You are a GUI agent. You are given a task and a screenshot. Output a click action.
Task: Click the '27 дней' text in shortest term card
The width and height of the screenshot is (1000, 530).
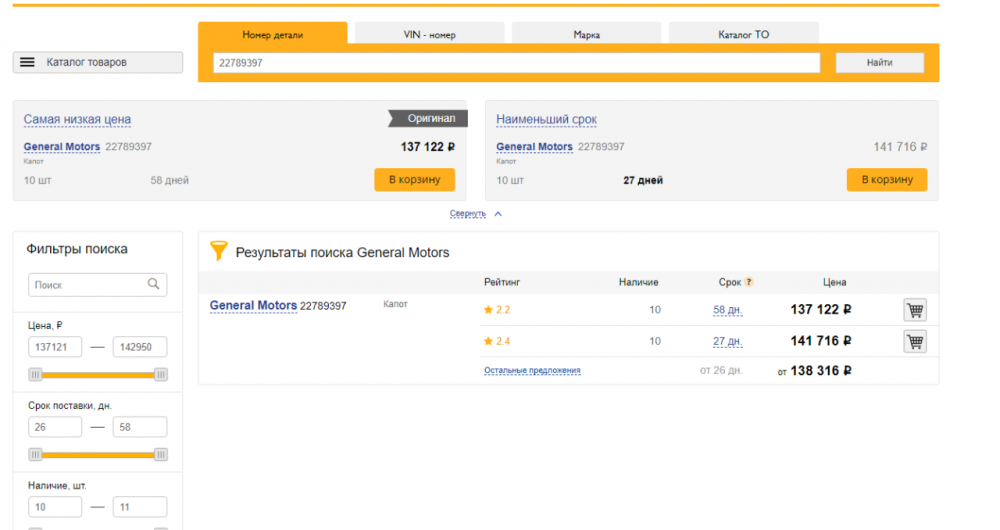pyautogui.click(x=643, y=180)
